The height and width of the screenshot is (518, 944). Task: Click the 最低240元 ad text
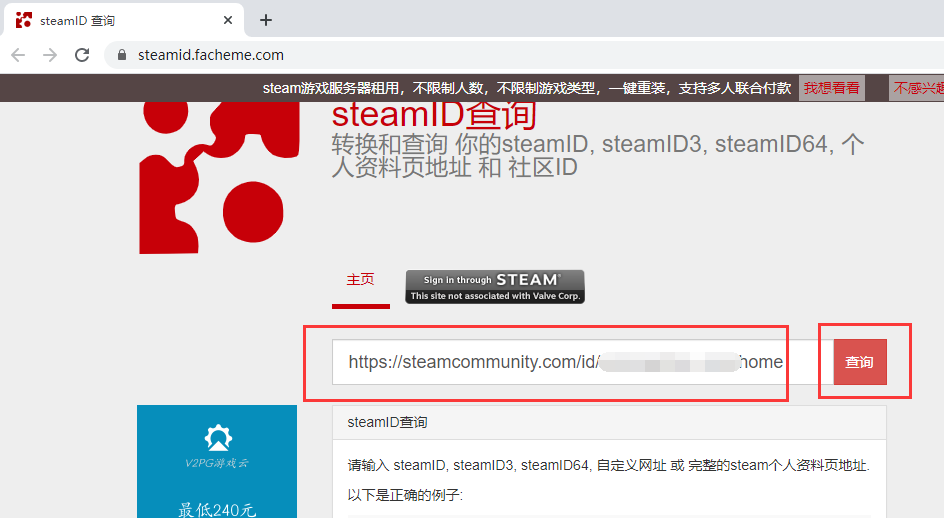pyautogui.click(x=217, y=510)
